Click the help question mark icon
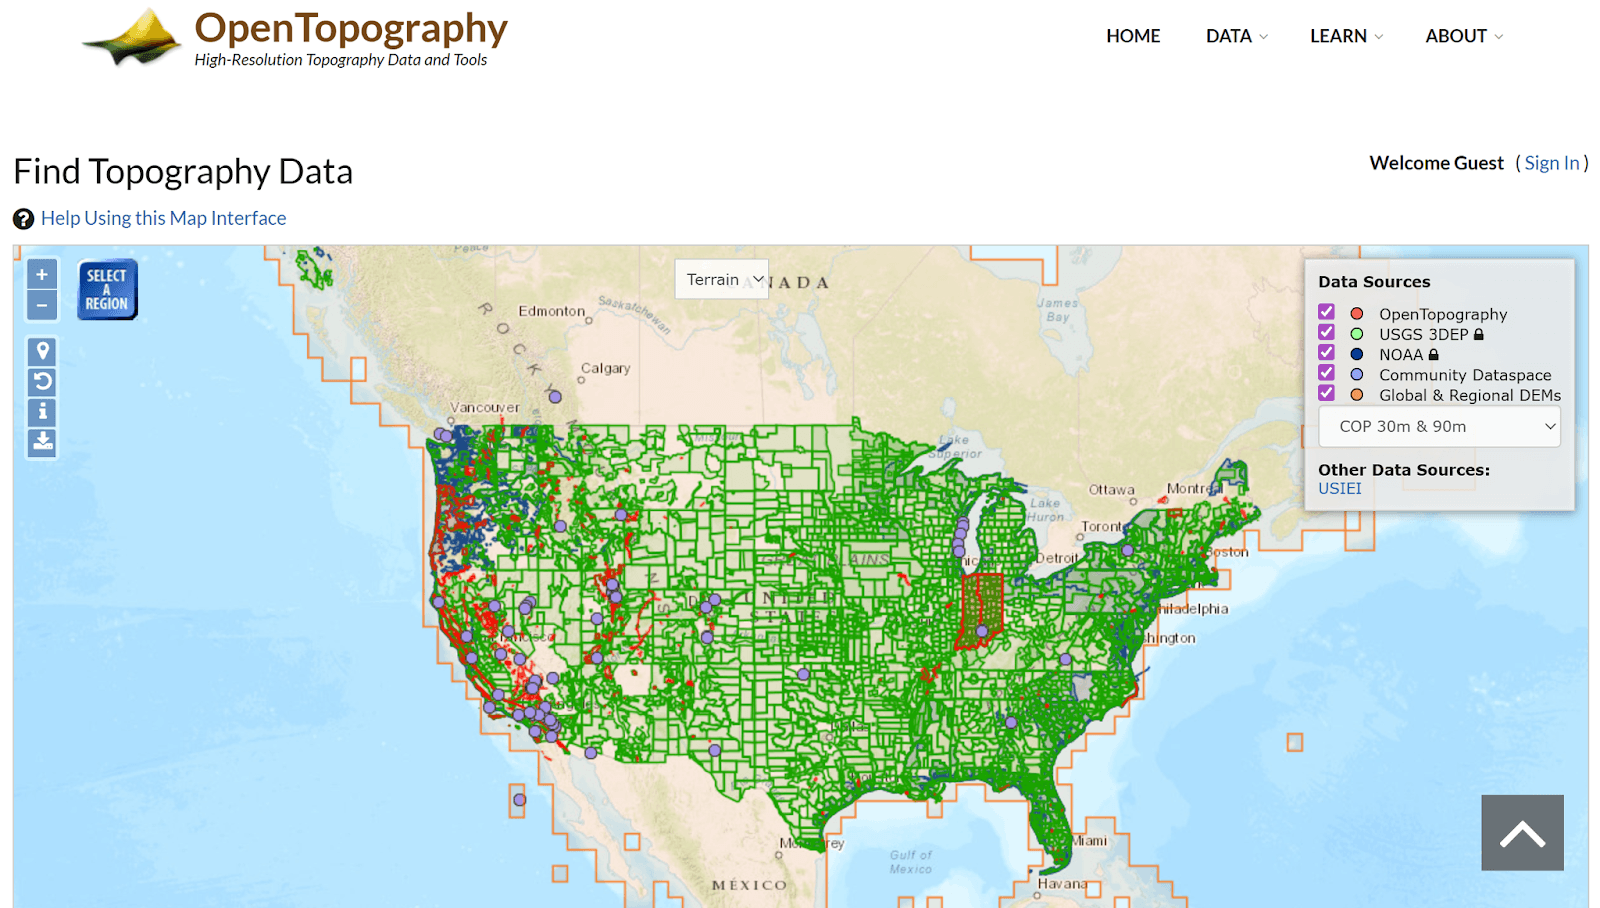This screenshot has height=908, width=1600. [x=23, y=219]
